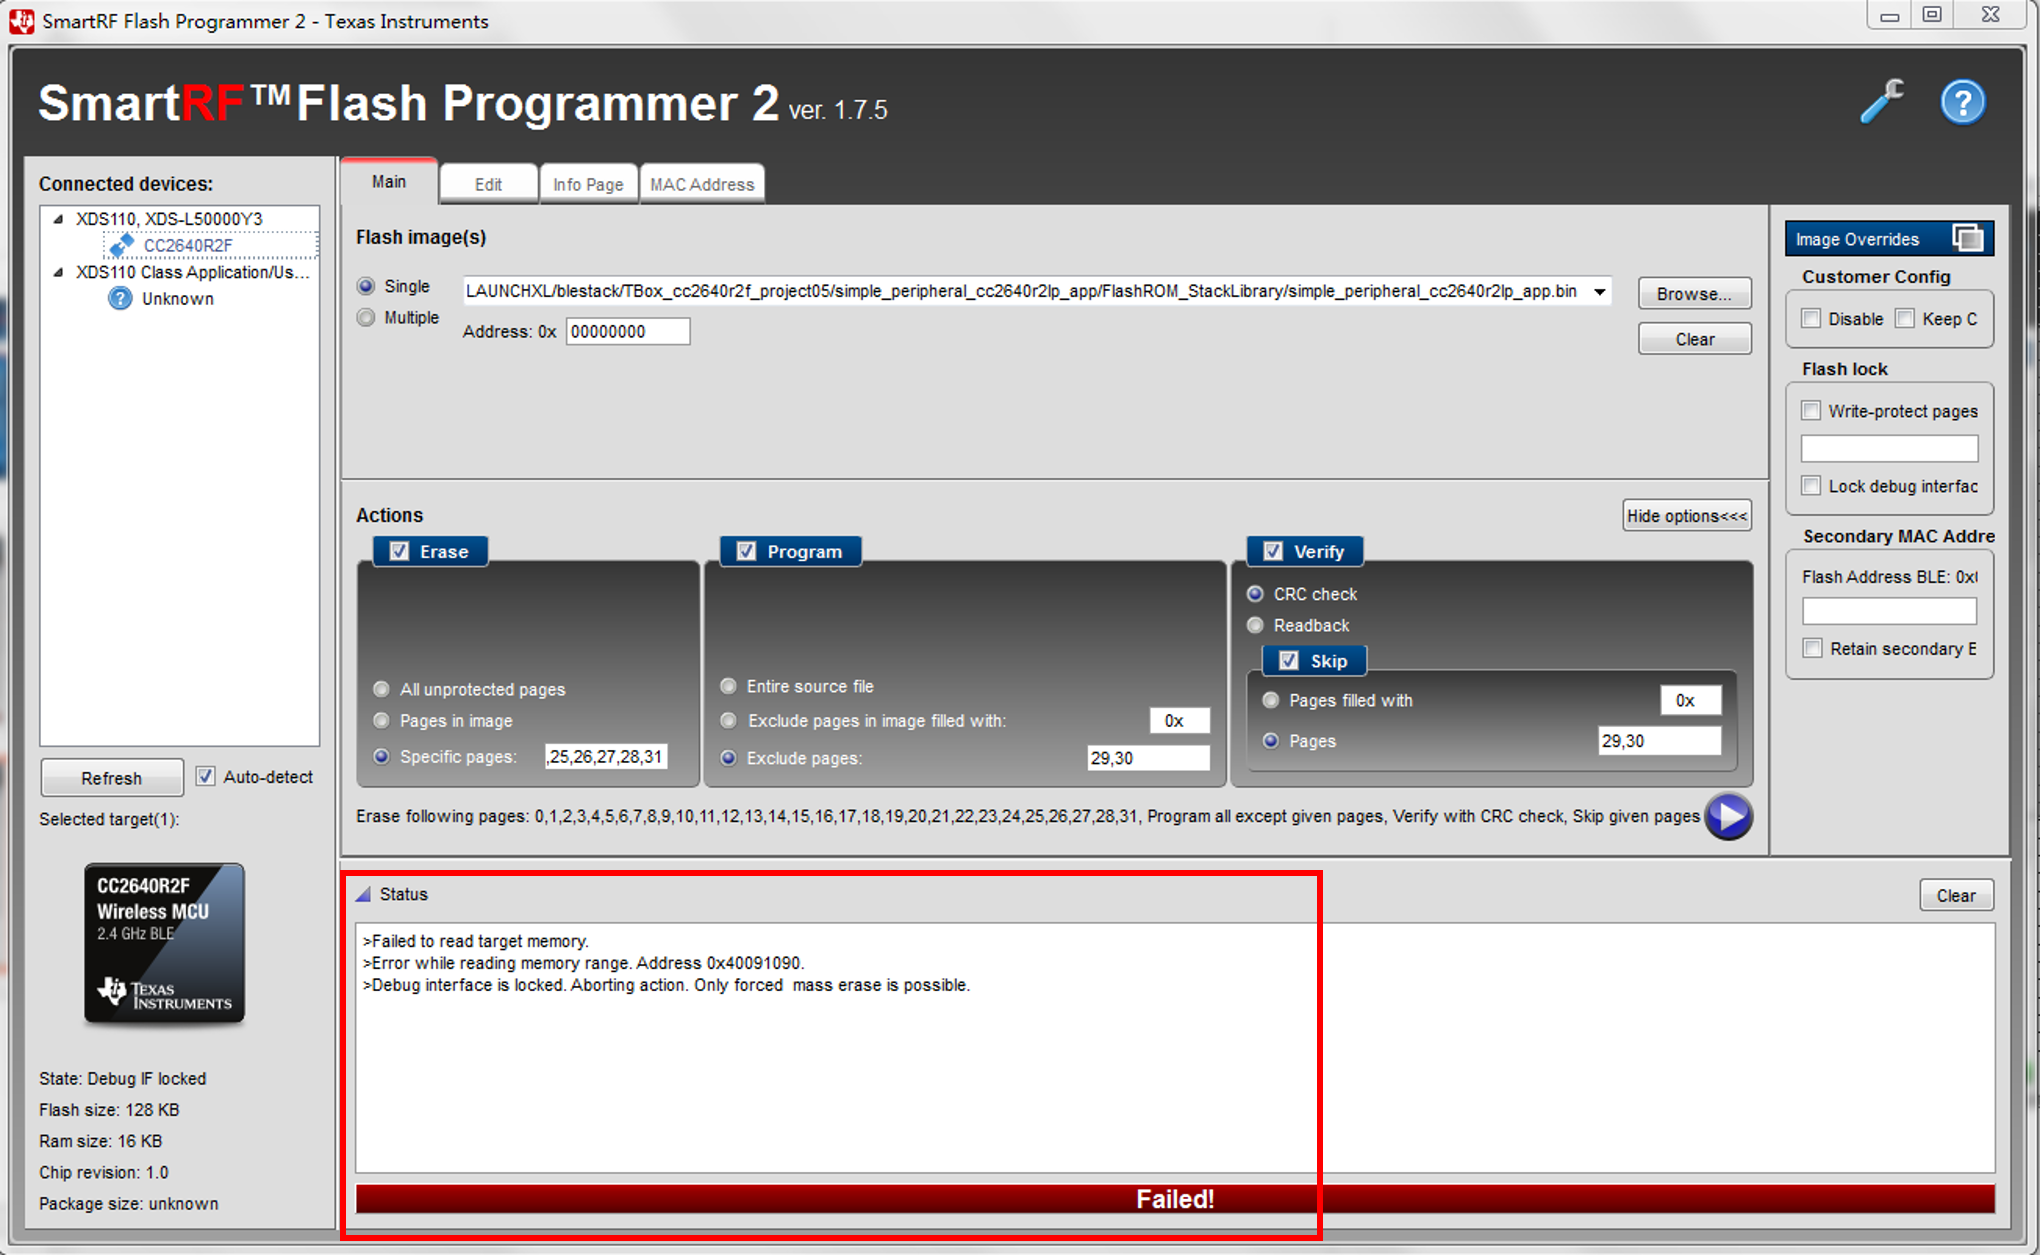Select the Unknown device tree item
This screenshot has height=1255, width=2040.
(x=177, y=298)
